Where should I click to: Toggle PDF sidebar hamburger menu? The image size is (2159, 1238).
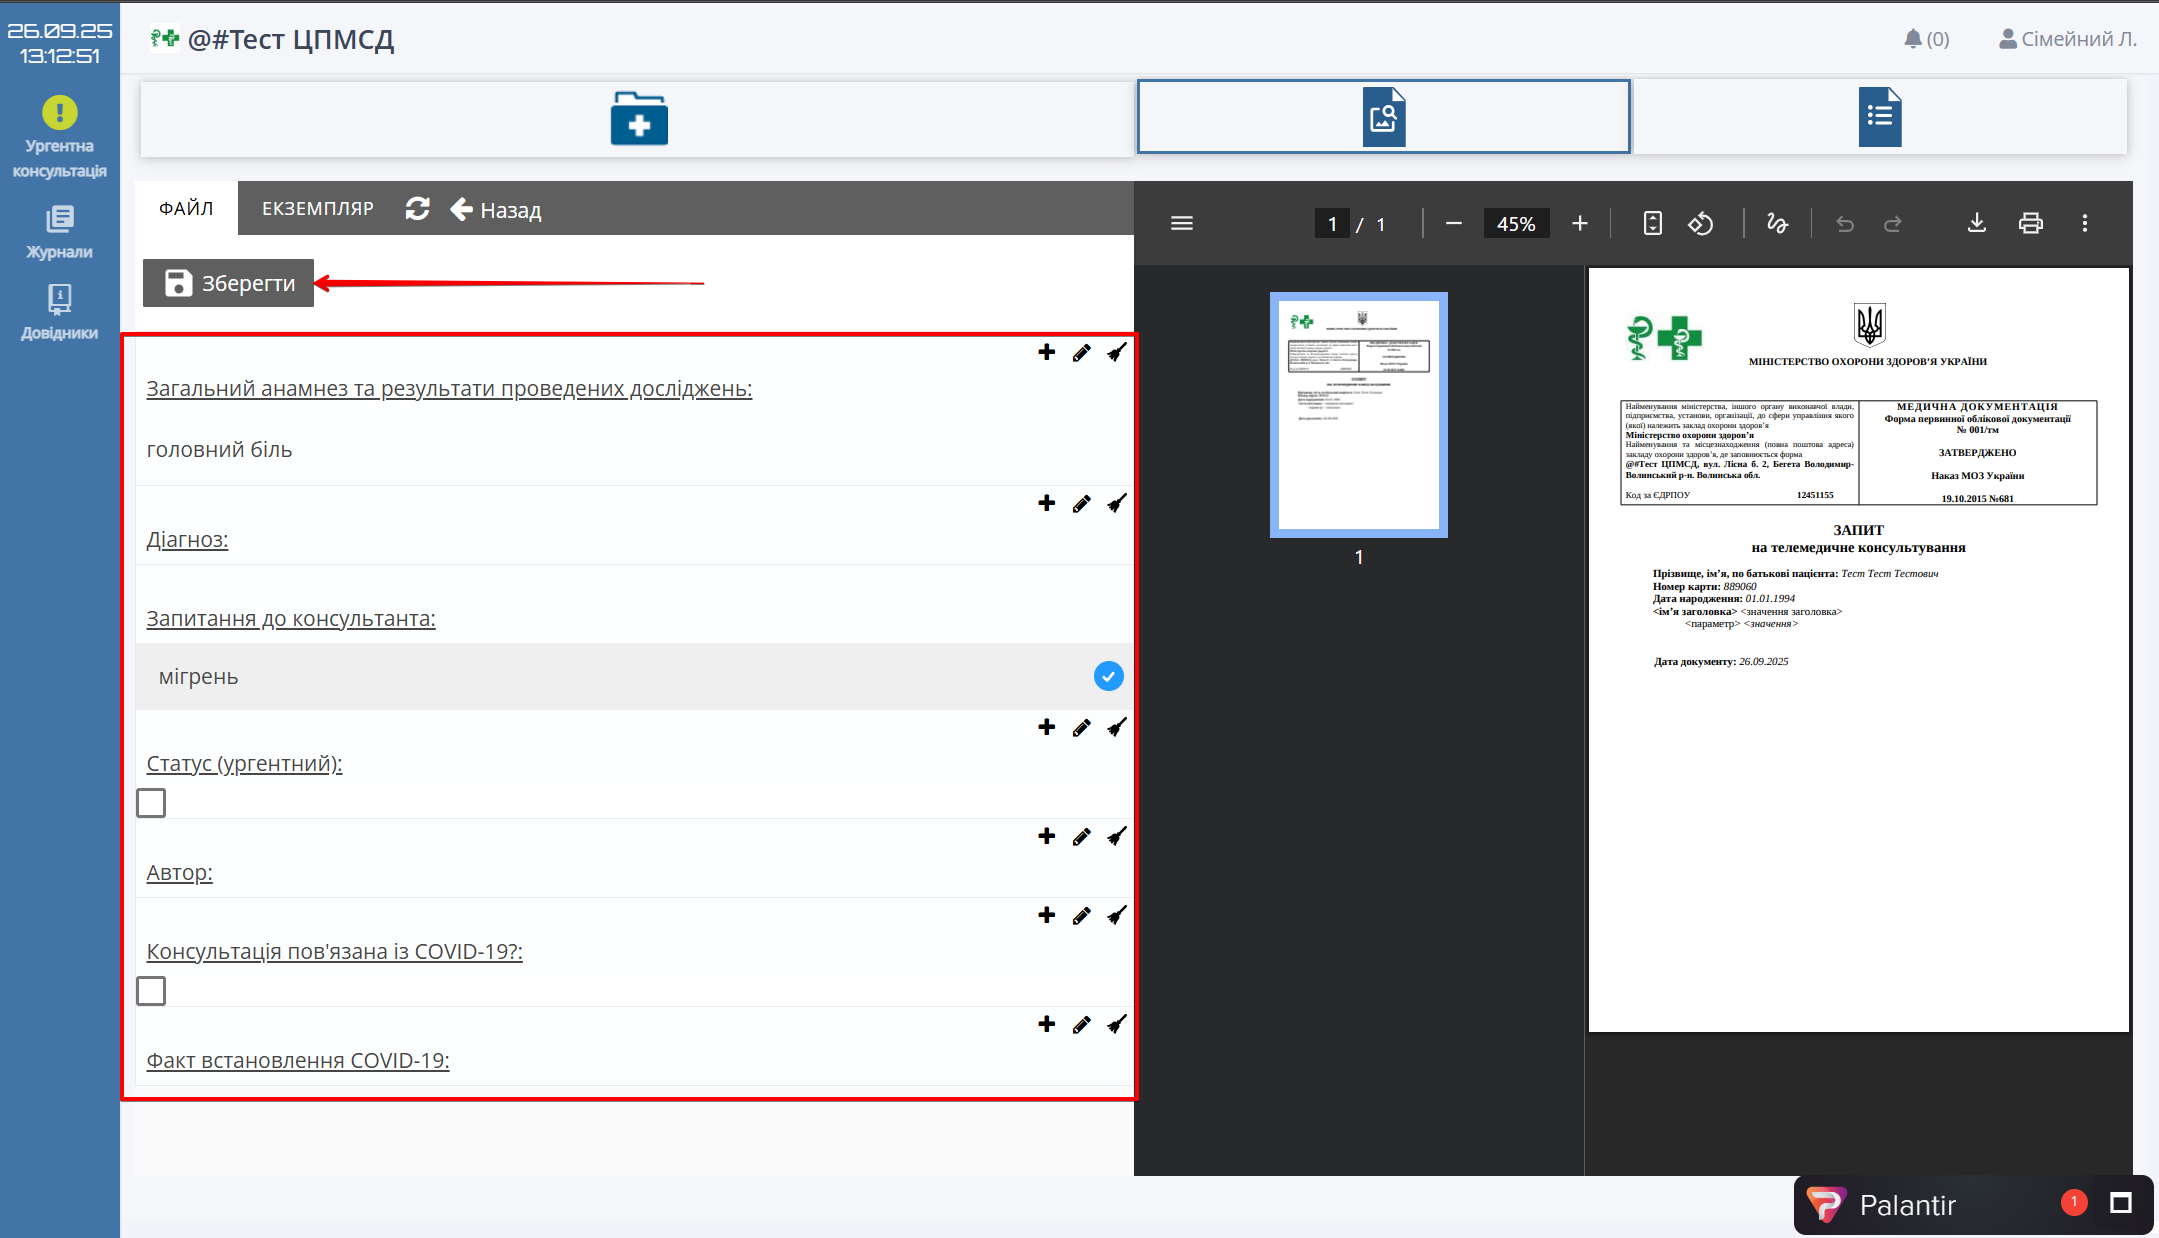[1181, 224]
